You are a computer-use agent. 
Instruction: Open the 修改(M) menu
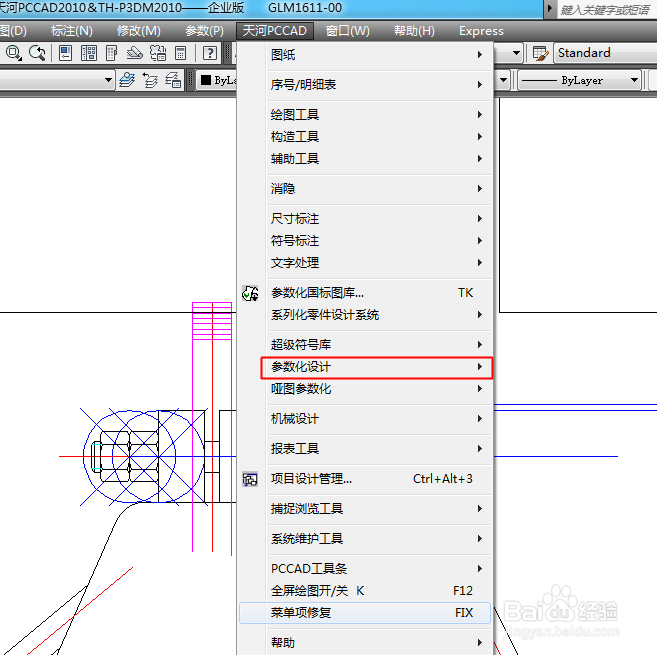click(x=139, y=31)
